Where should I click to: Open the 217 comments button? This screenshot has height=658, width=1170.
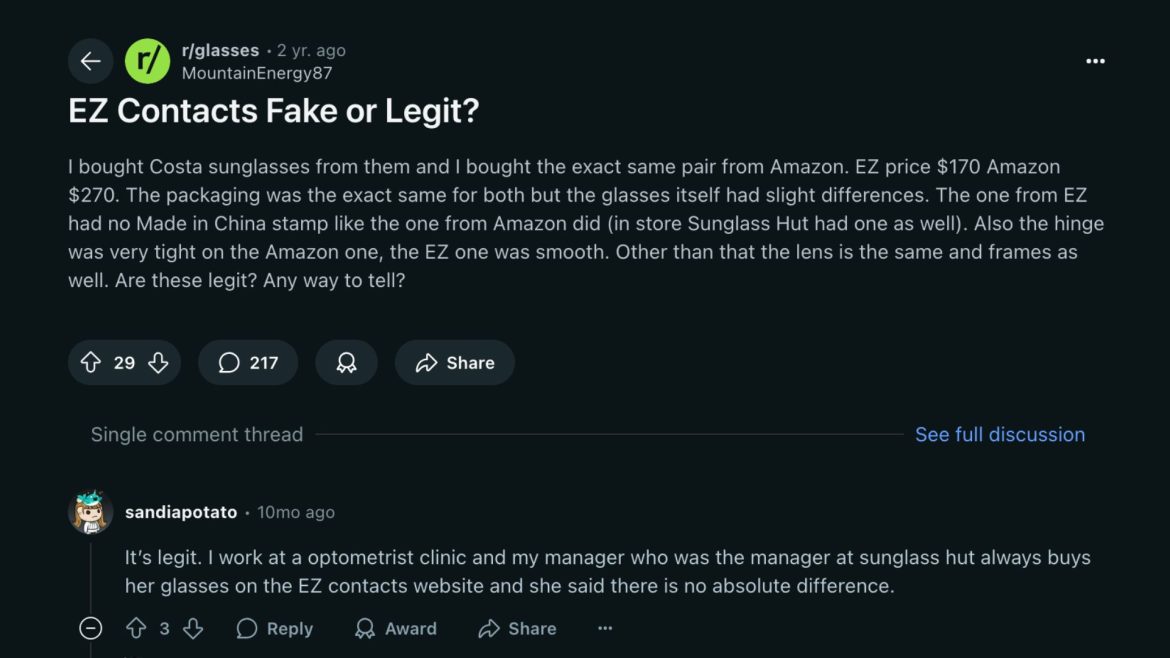(248, 363)
